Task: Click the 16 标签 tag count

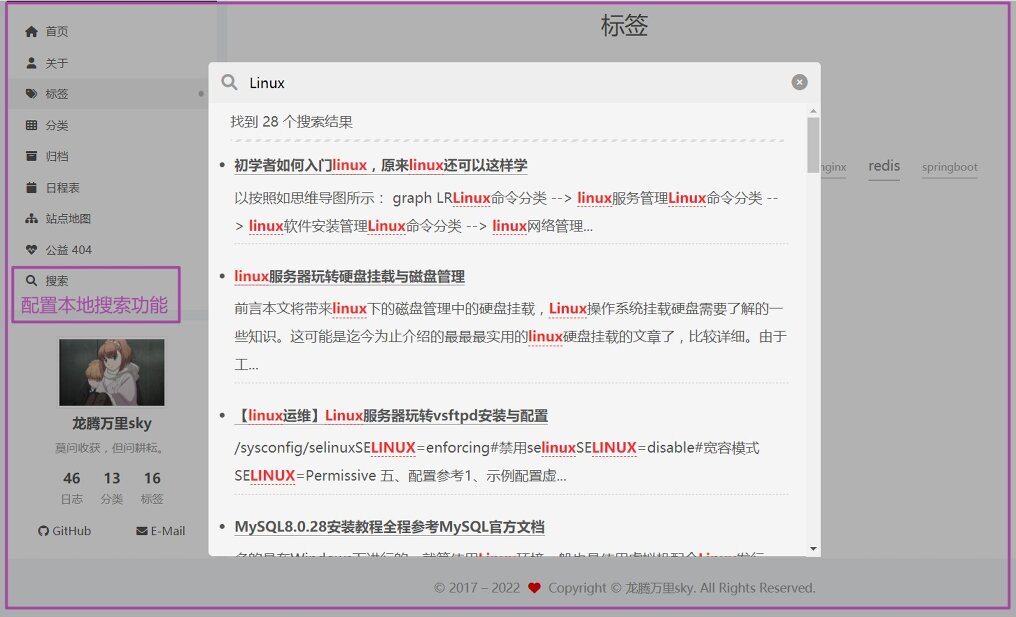Action: 152,487
